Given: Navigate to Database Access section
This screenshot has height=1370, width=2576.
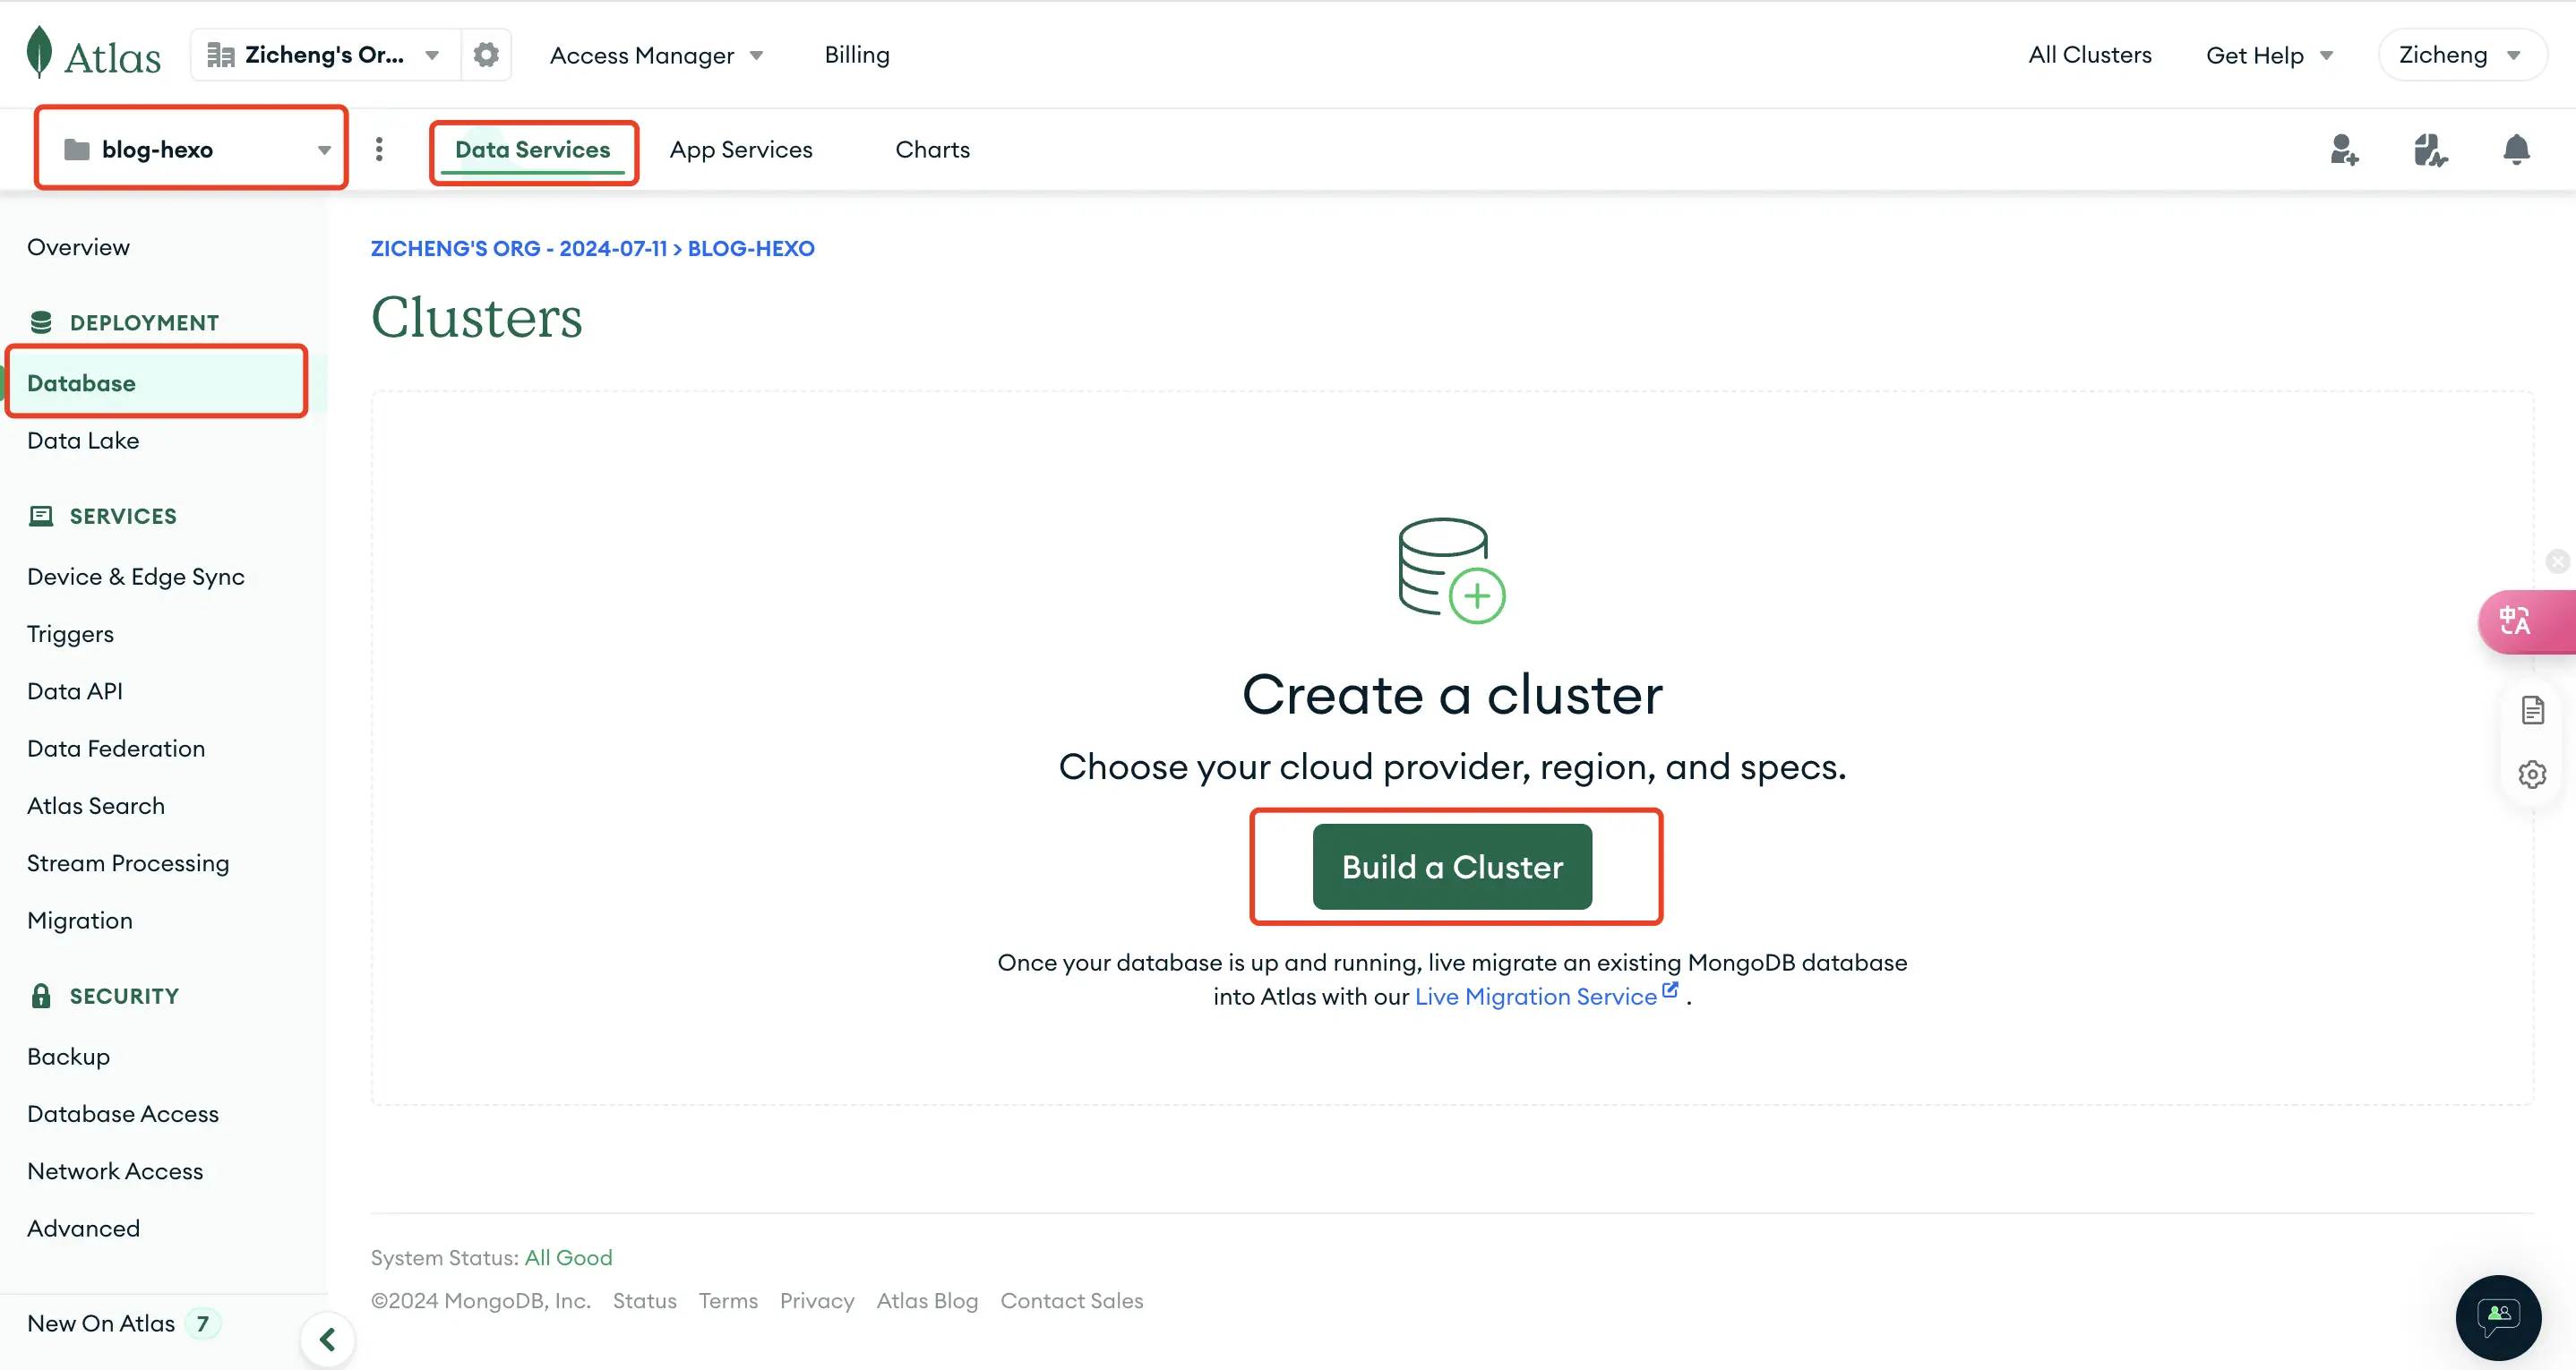Looking at the screenshot, I should [123, 1113].
